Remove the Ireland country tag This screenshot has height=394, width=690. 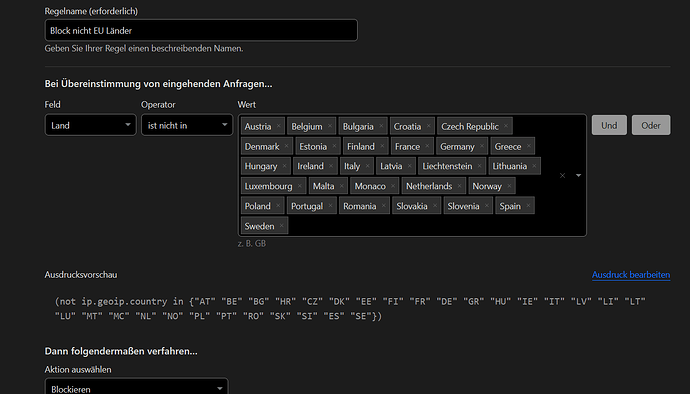point(331,166)
